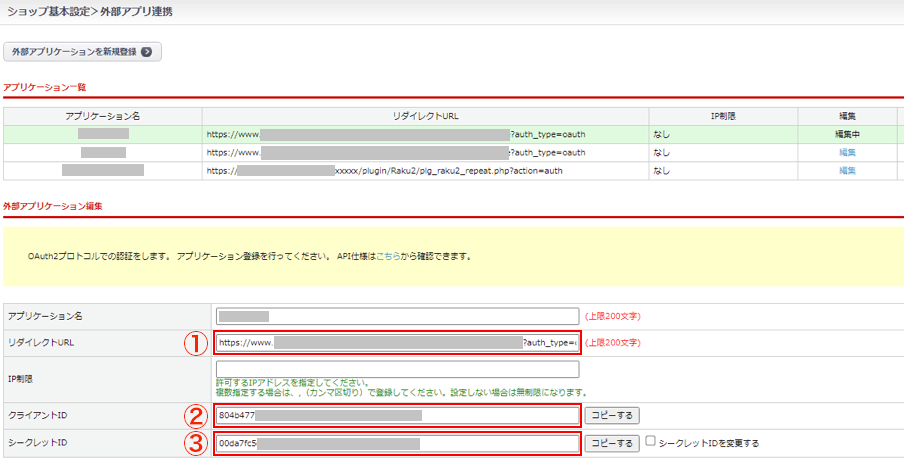
Task: Click the arrow icon on the new registration button
Action: point(146,52)
